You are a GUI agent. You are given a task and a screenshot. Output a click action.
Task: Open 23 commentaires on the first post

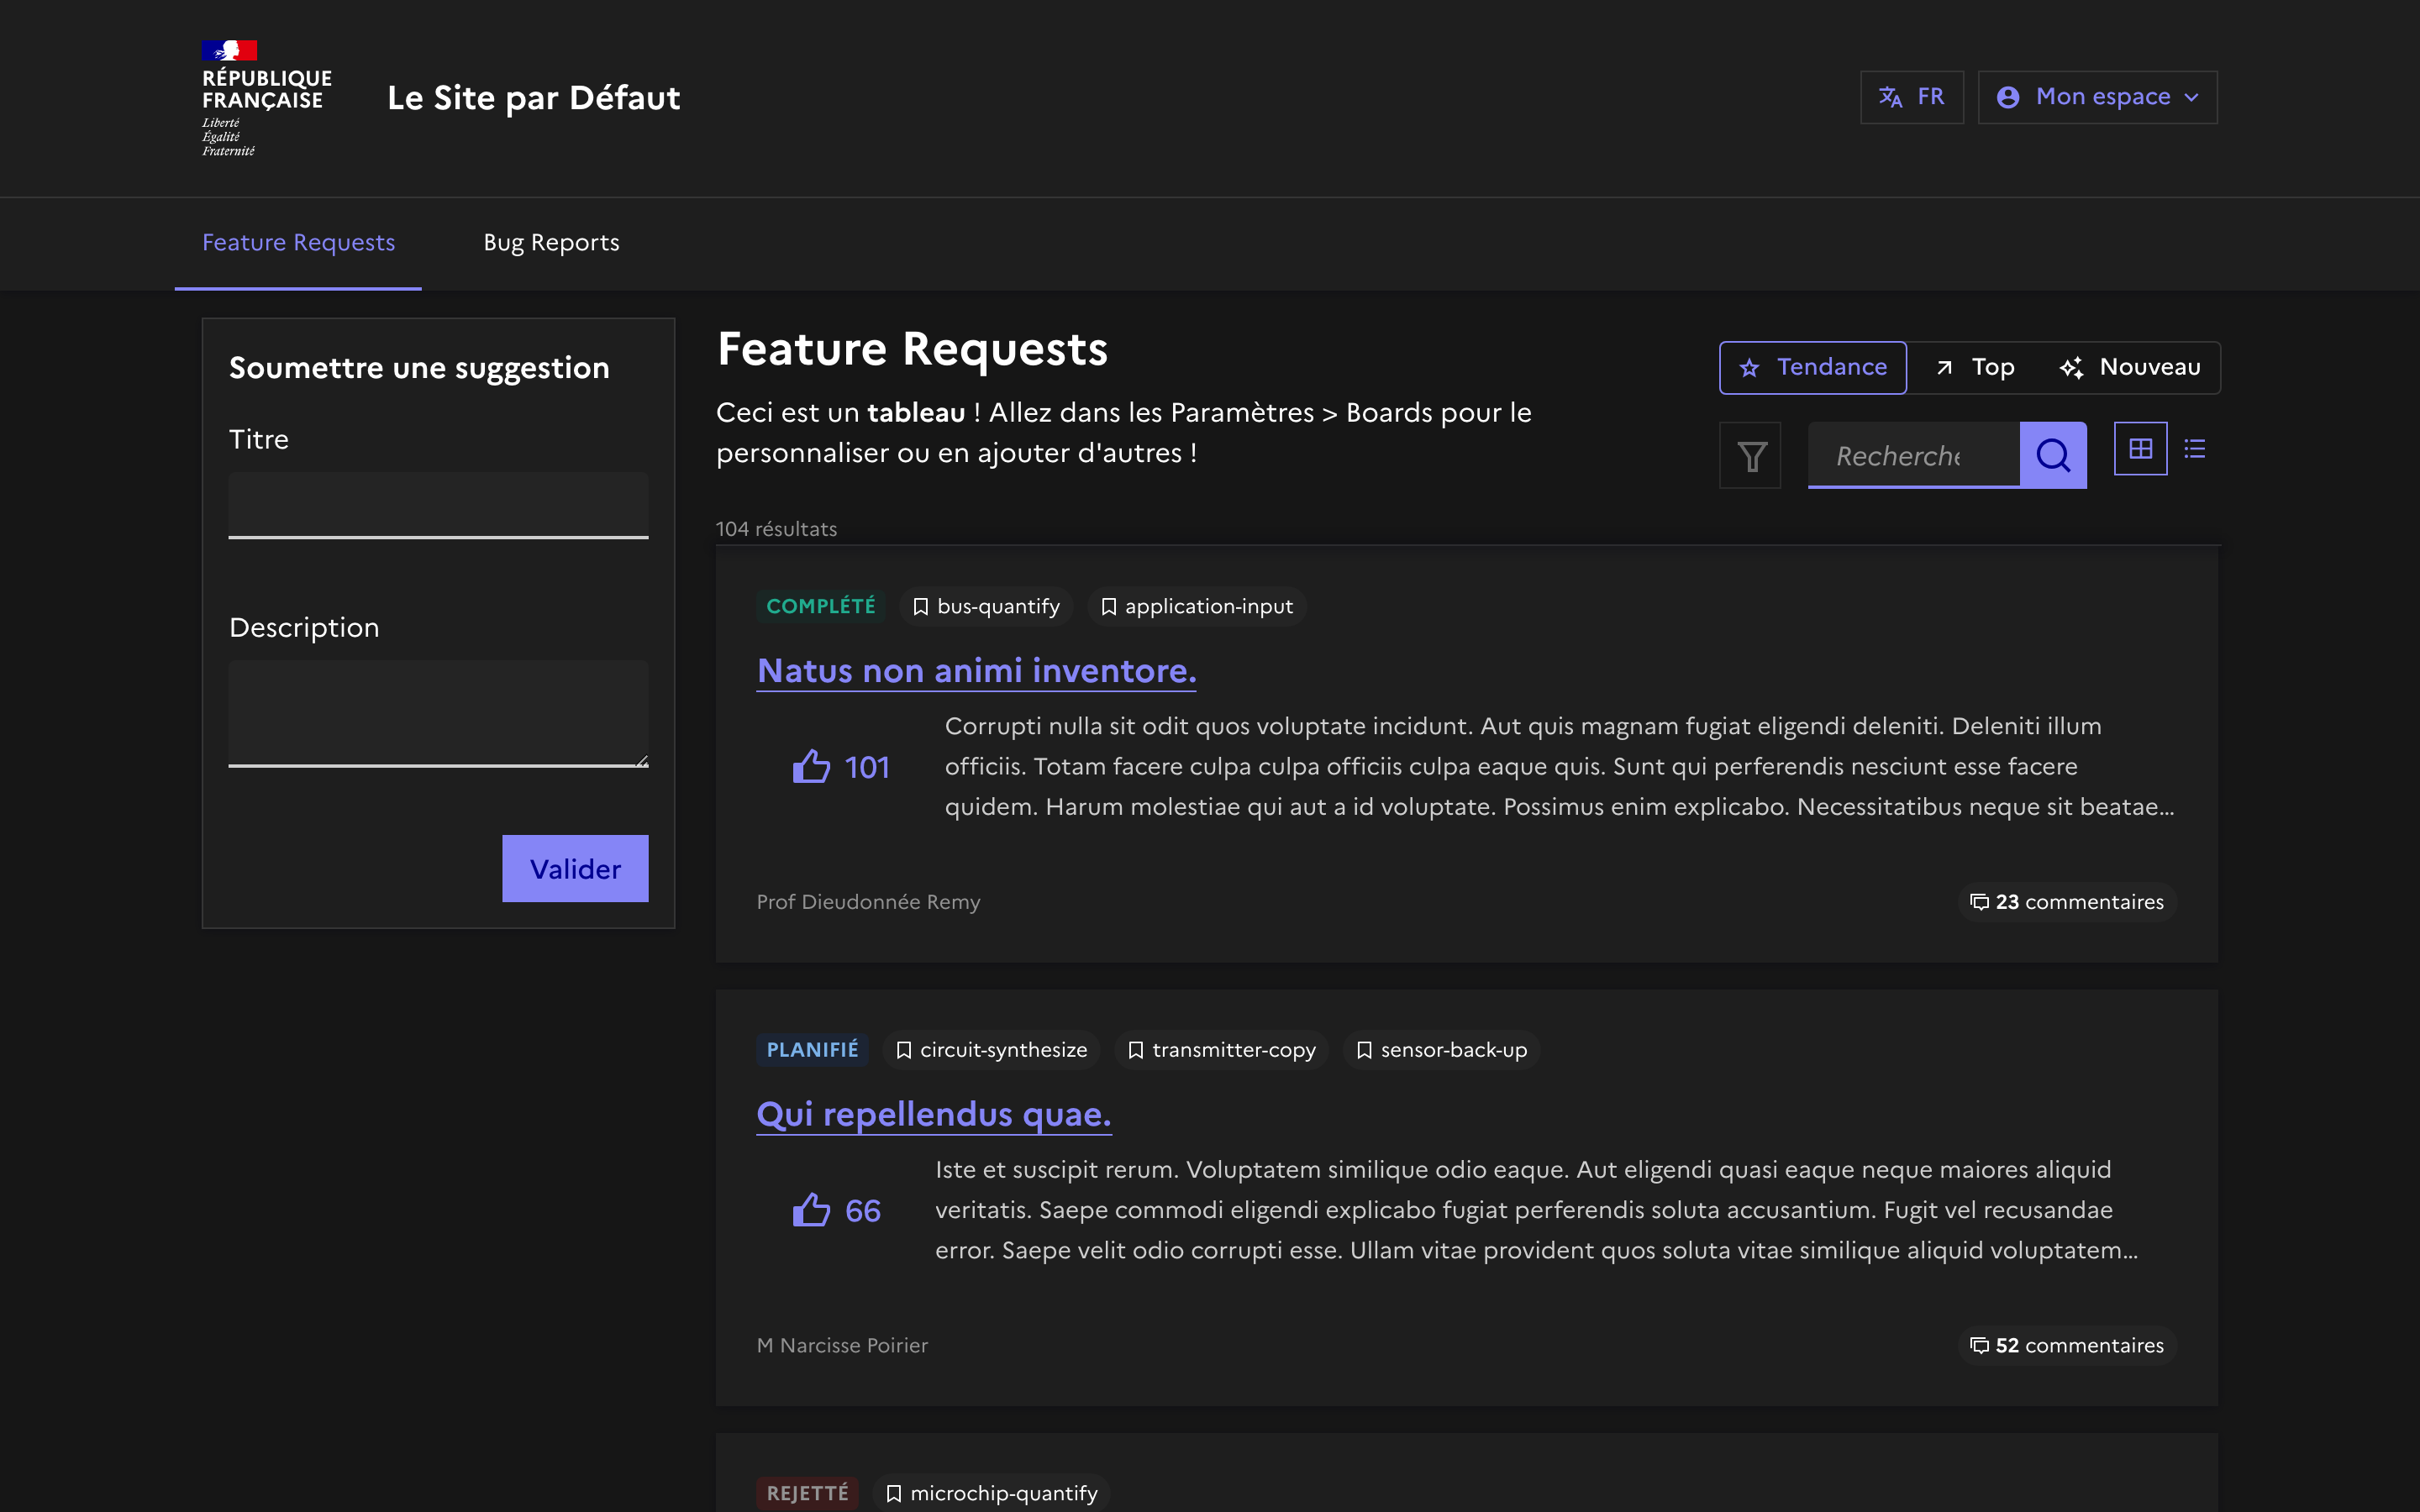[x=2067, y=902]
